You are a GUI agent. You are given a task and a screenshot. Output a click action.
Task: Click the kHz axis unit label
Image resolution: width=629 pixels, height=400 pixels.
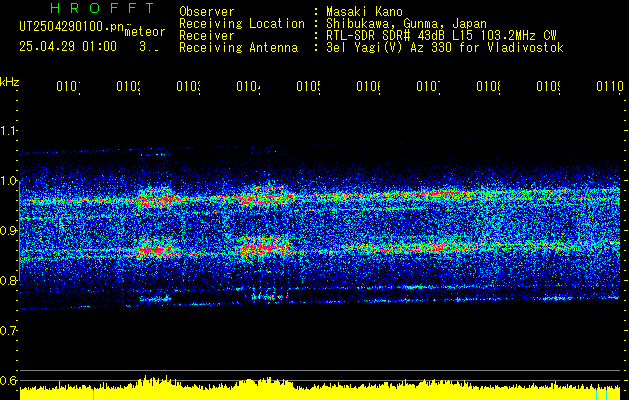click(x=10, y=82)
